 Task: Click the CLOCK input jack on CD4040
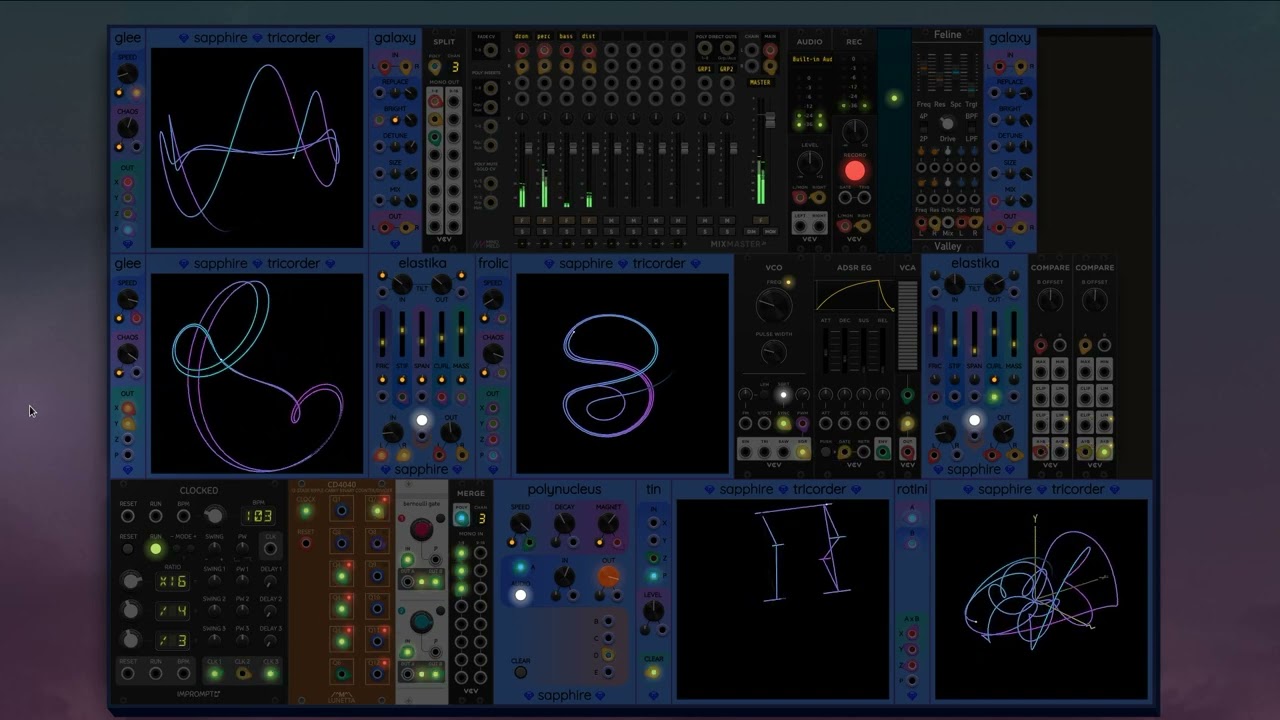306,512
